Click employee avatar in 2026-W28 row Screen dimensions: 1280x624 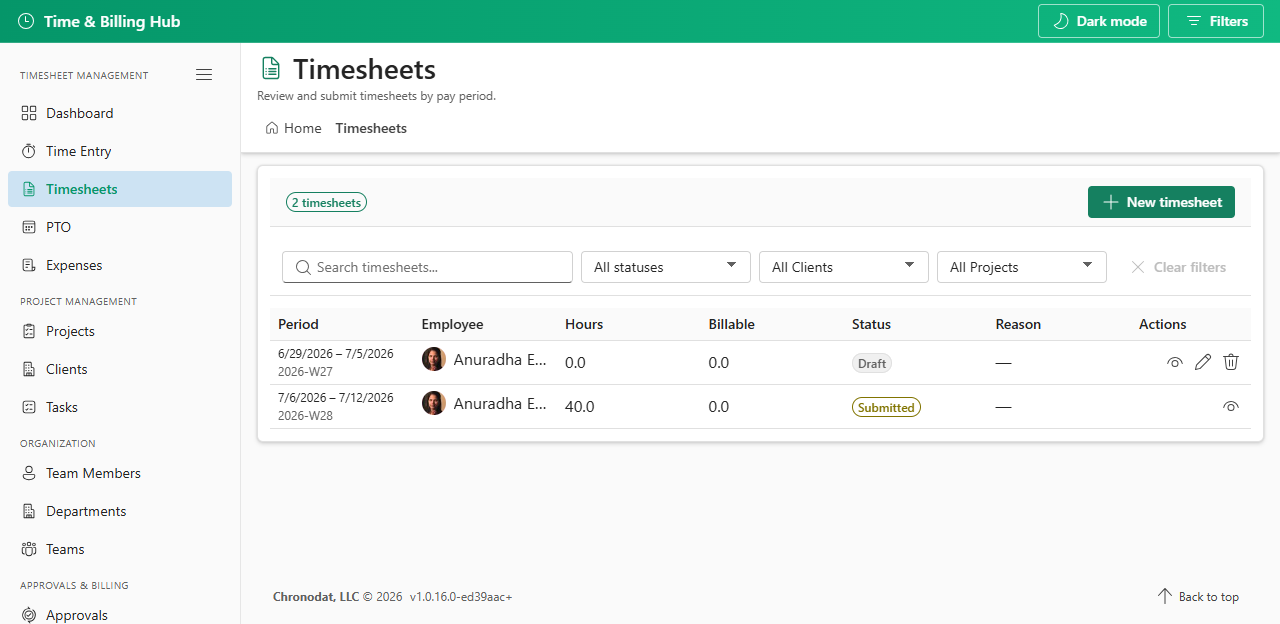[x=434, y=403]
